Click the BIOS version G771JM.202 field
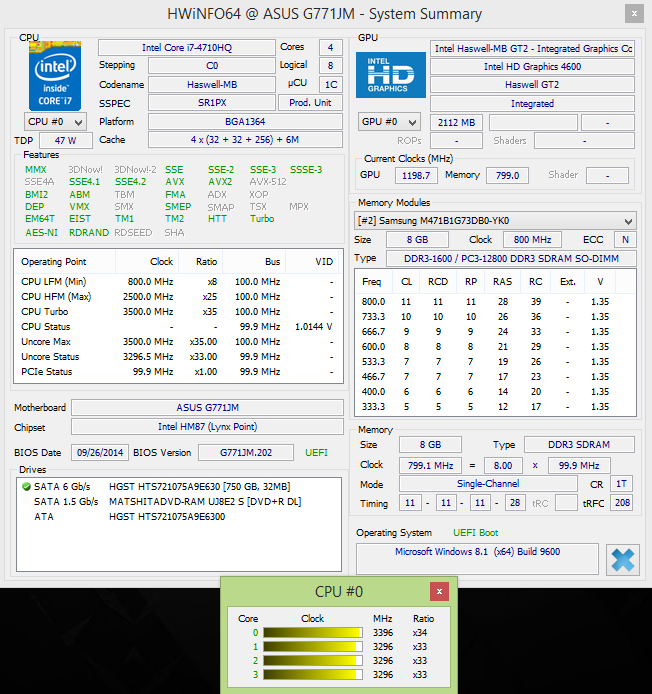 pos(246,452)
